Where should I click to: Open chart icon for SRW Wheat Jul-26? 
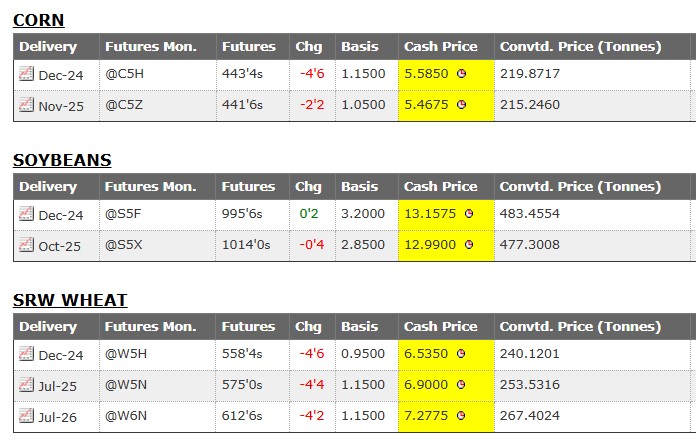pos(27,415)
